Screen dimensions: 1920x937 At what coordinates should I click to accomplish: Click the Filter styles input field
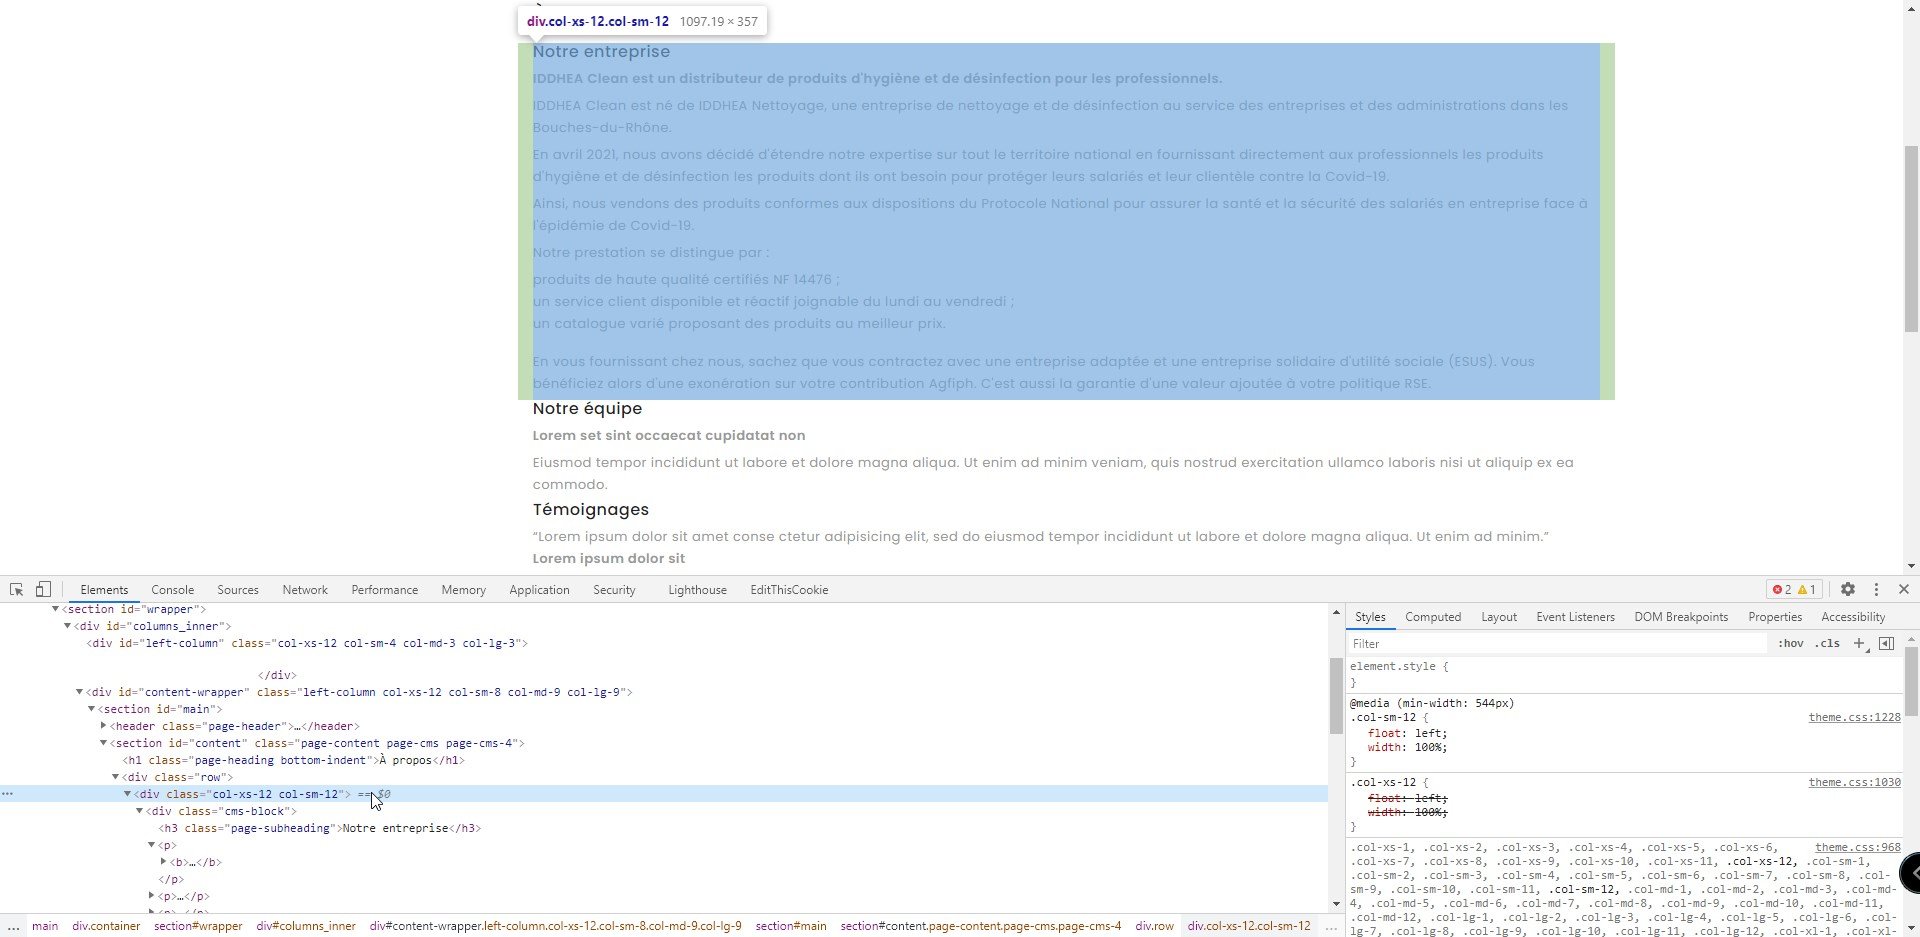click(x=1558, y=644)
